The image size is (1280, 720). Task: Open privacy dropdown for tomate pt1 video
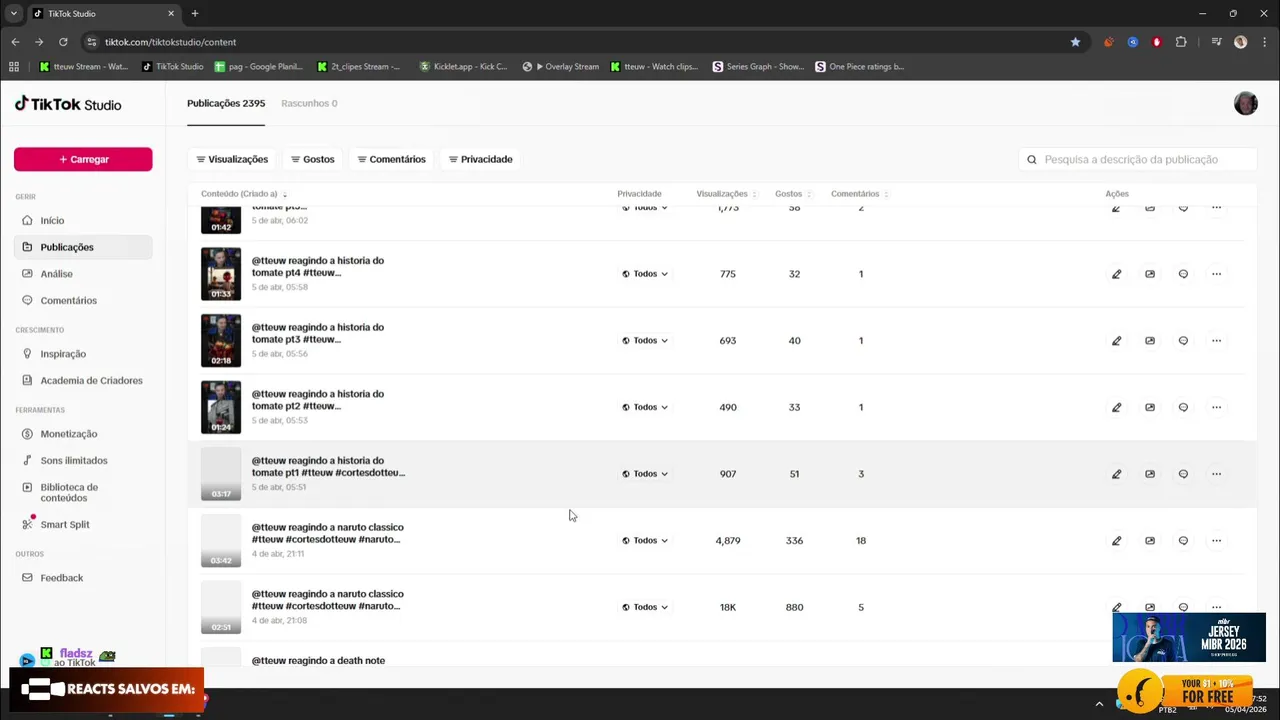point(645,474)
